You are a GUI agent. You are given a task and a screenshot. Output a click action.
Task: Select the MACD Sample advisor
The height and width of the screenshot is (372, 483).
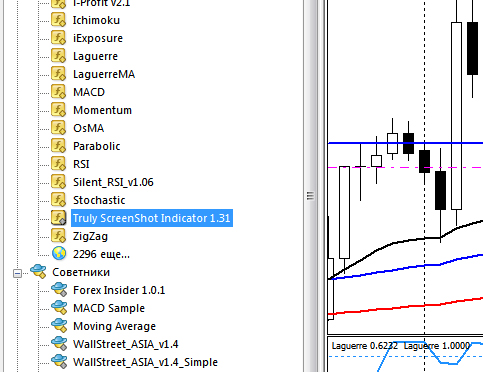[109, 308]
